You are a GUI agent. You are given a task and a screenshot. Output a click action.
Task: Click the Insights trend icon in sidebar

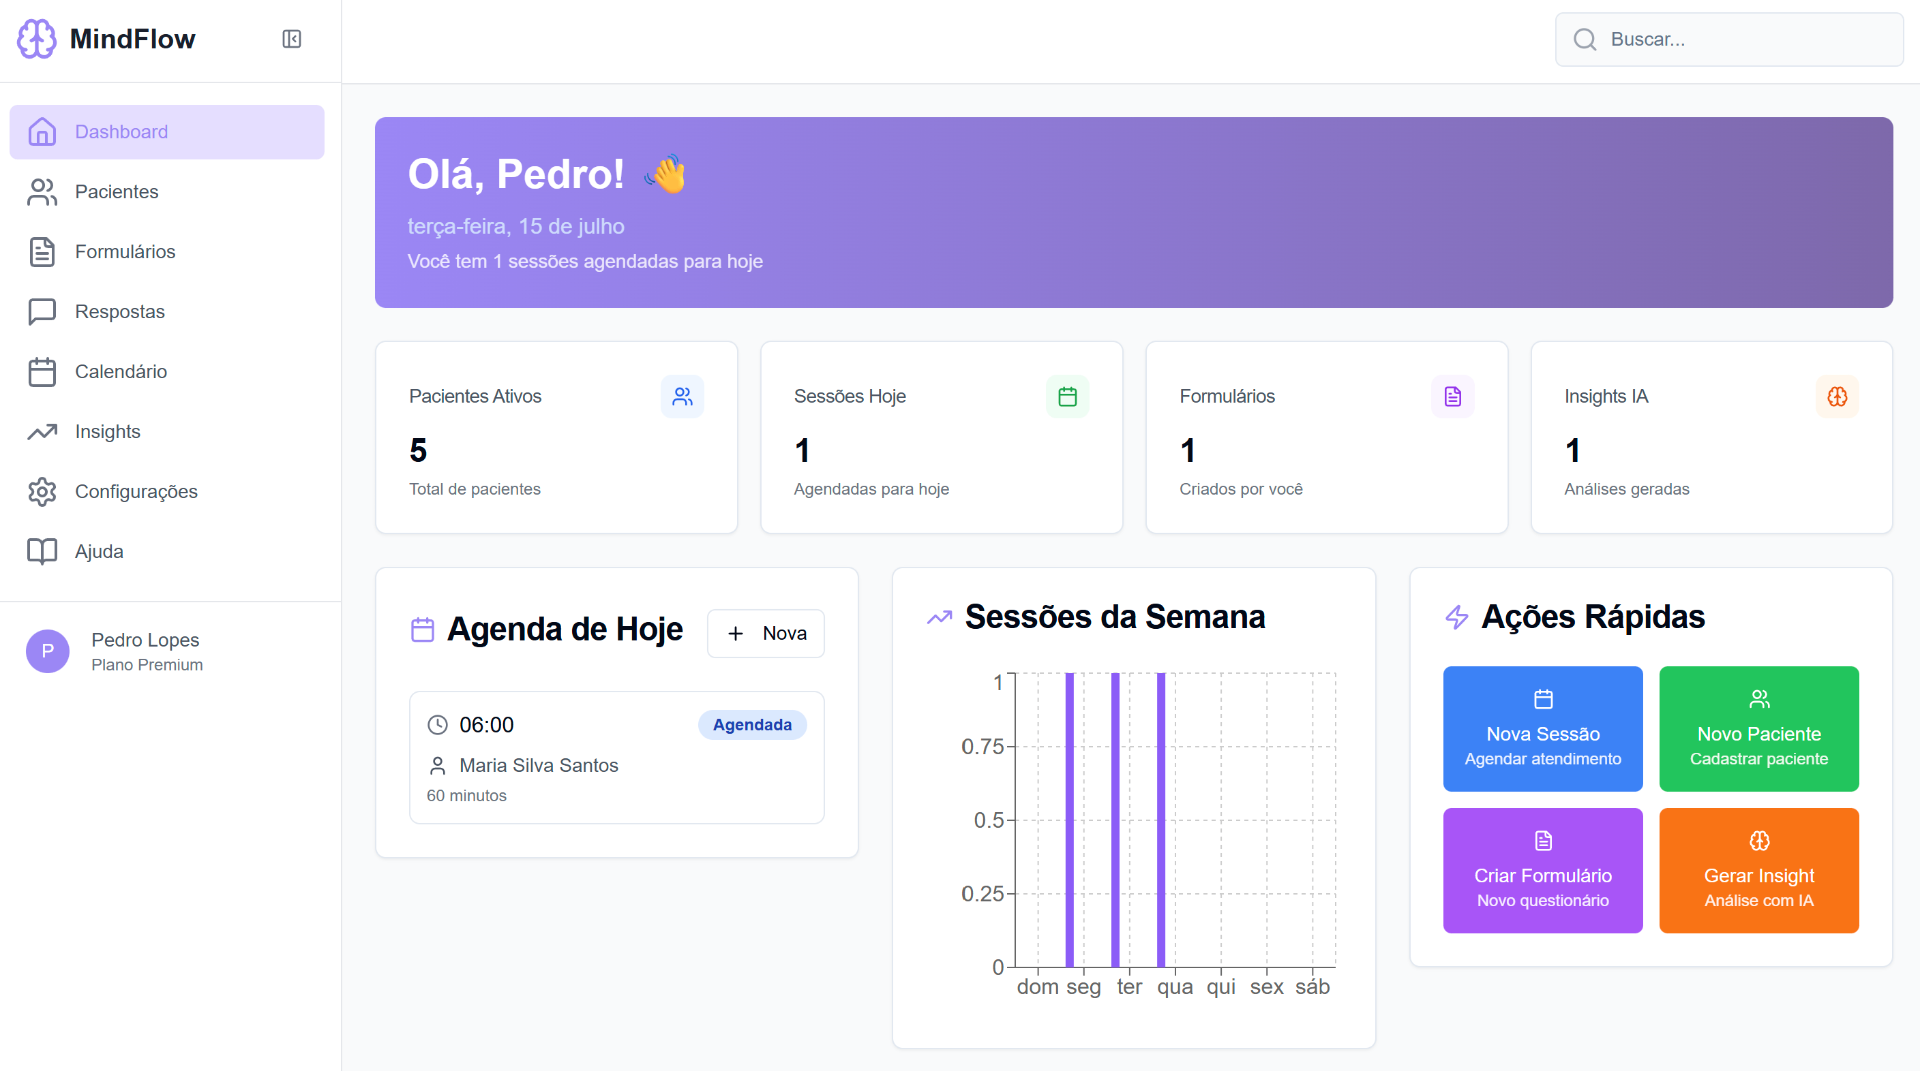42,432
